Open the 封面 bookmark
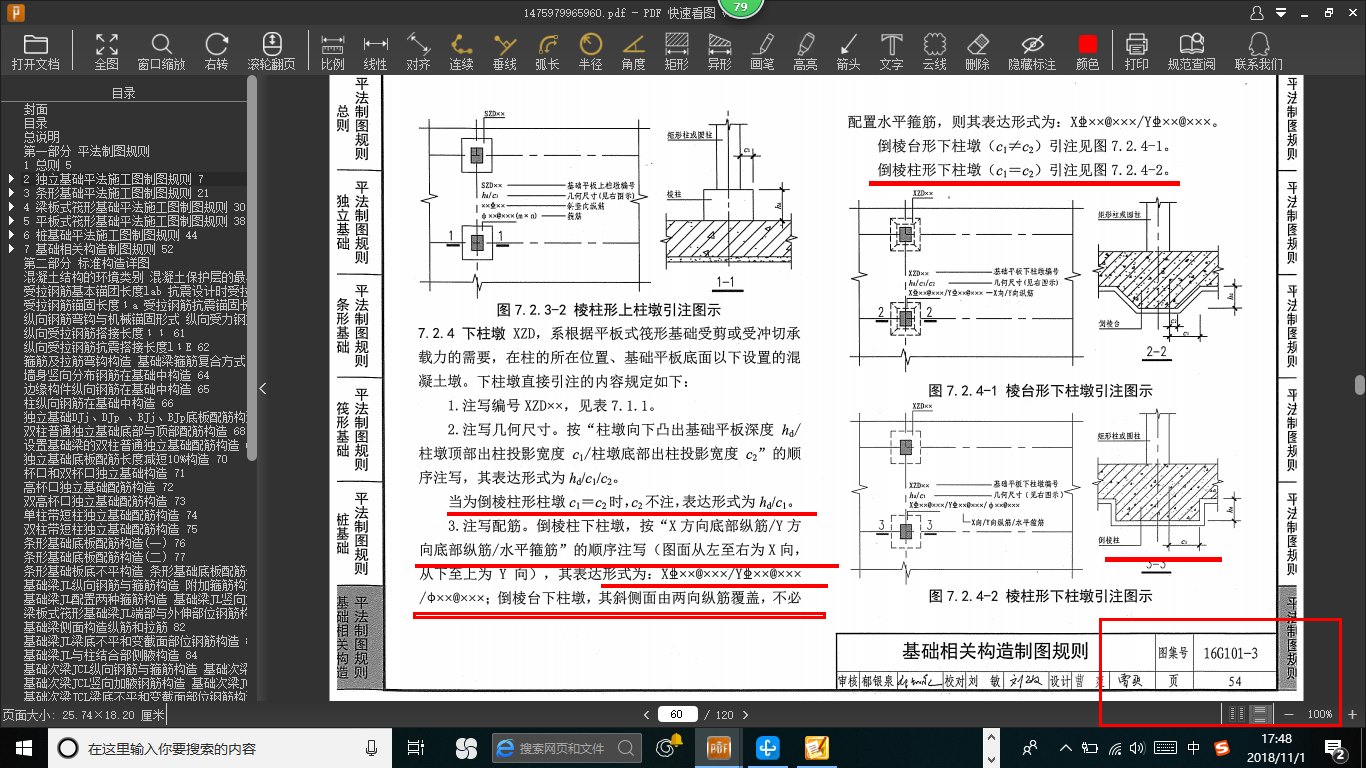 point(36,108)
